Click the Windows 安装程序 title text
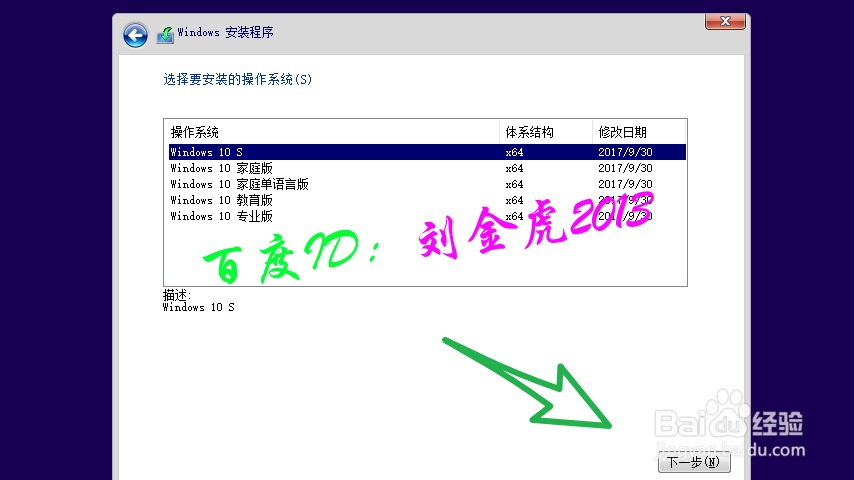 tap(225, 33)
